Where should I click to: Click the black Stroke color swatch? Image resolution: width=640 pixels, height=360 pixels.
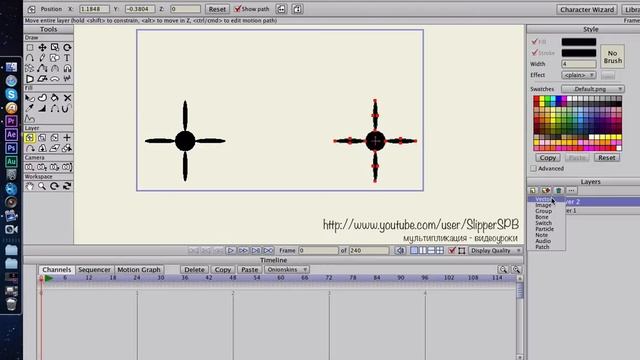coord(578,53)
